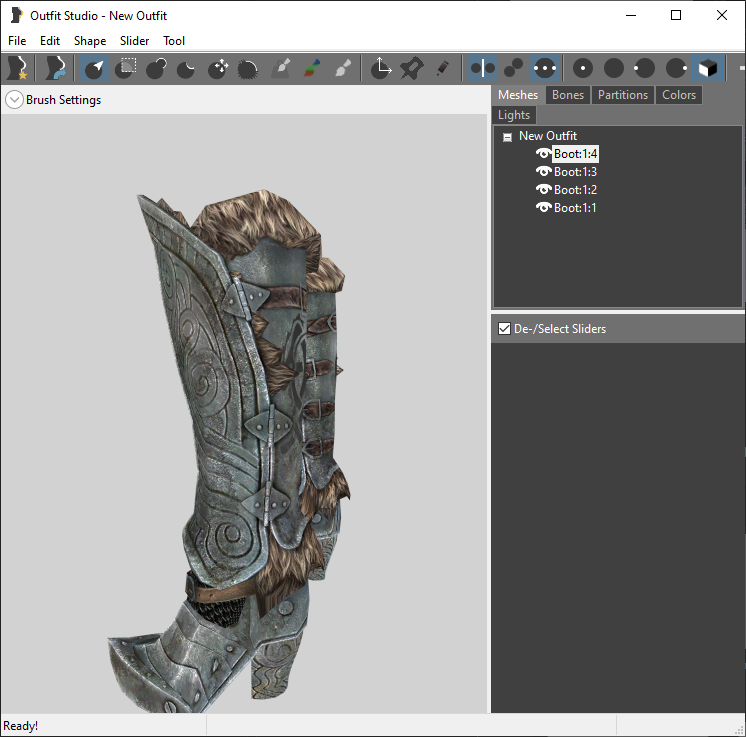Viewport: 746px width, 737px height.
Task: Open the Edit menu
Action: coord(50,41)
